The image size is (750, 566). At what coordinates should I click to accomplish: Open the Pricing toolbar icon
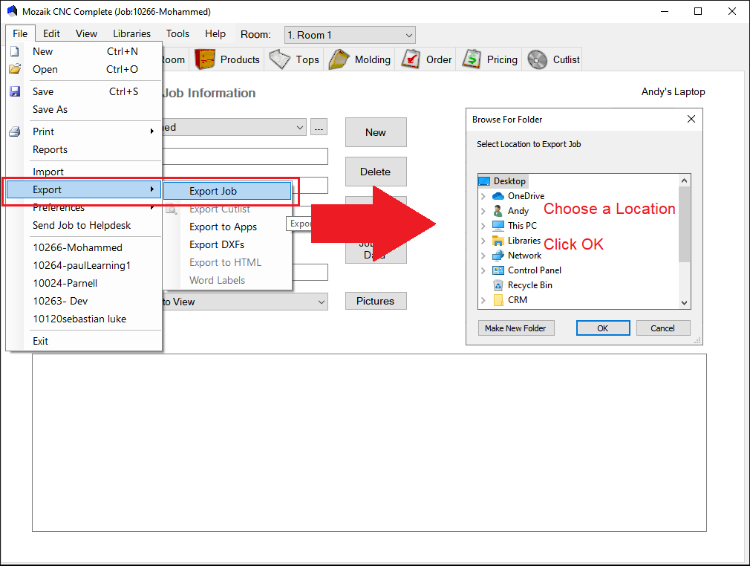471,60
